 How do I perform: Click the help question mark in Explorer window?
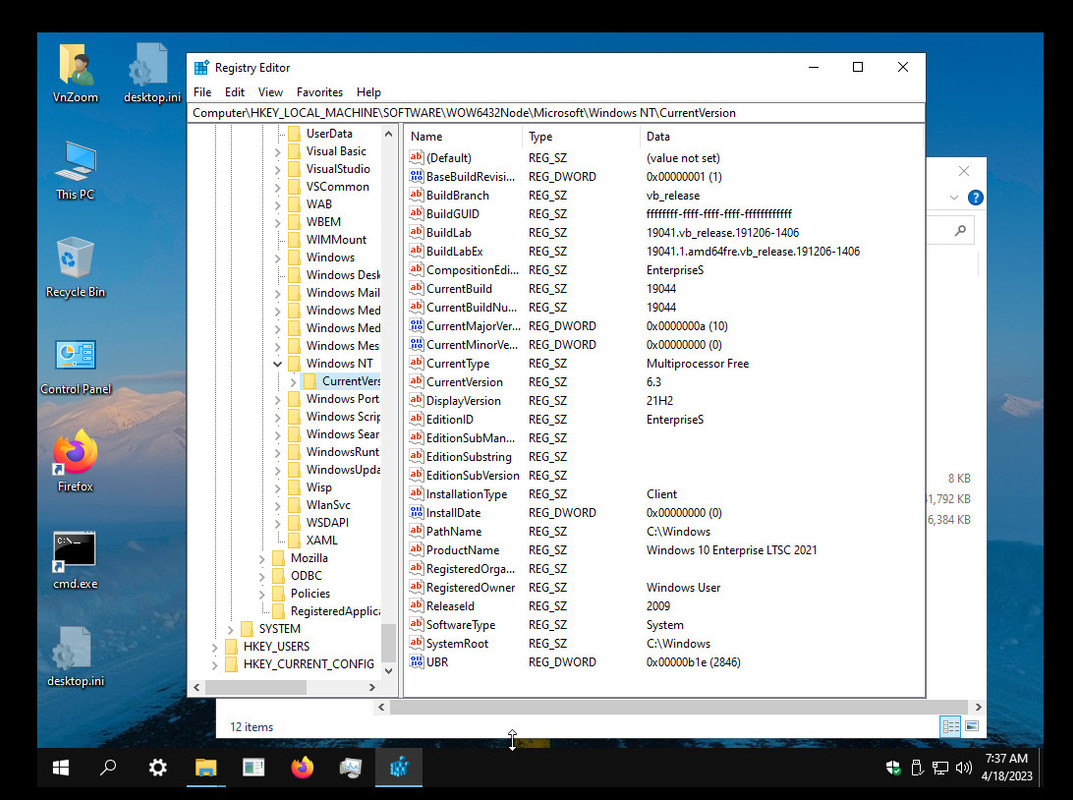pos(975,198)
